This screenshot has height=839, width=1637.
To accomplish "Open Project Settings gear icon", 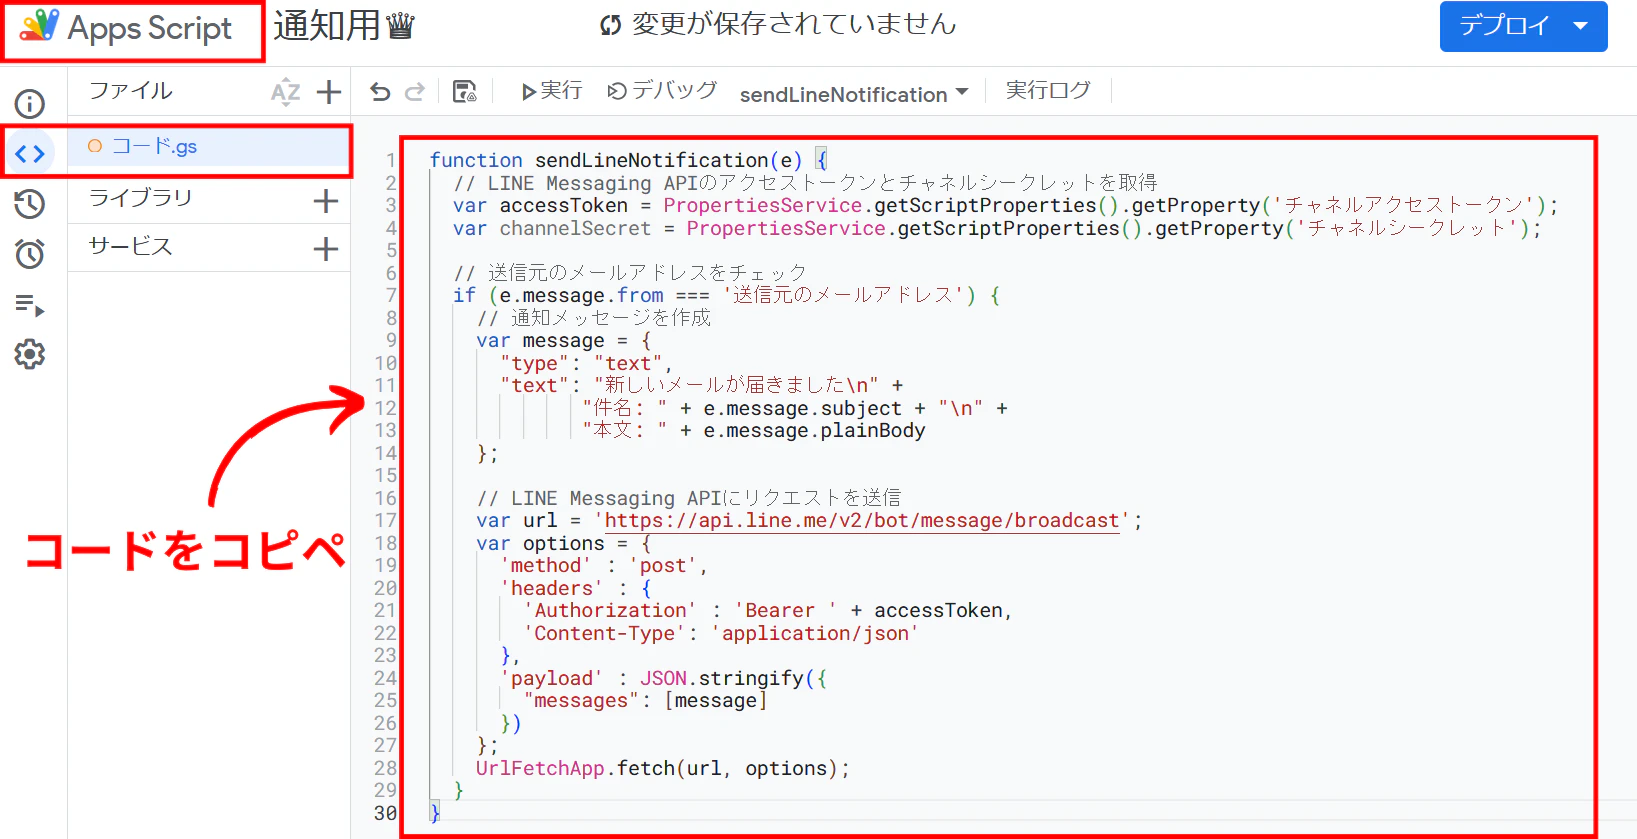I will [x=30, y=354].
